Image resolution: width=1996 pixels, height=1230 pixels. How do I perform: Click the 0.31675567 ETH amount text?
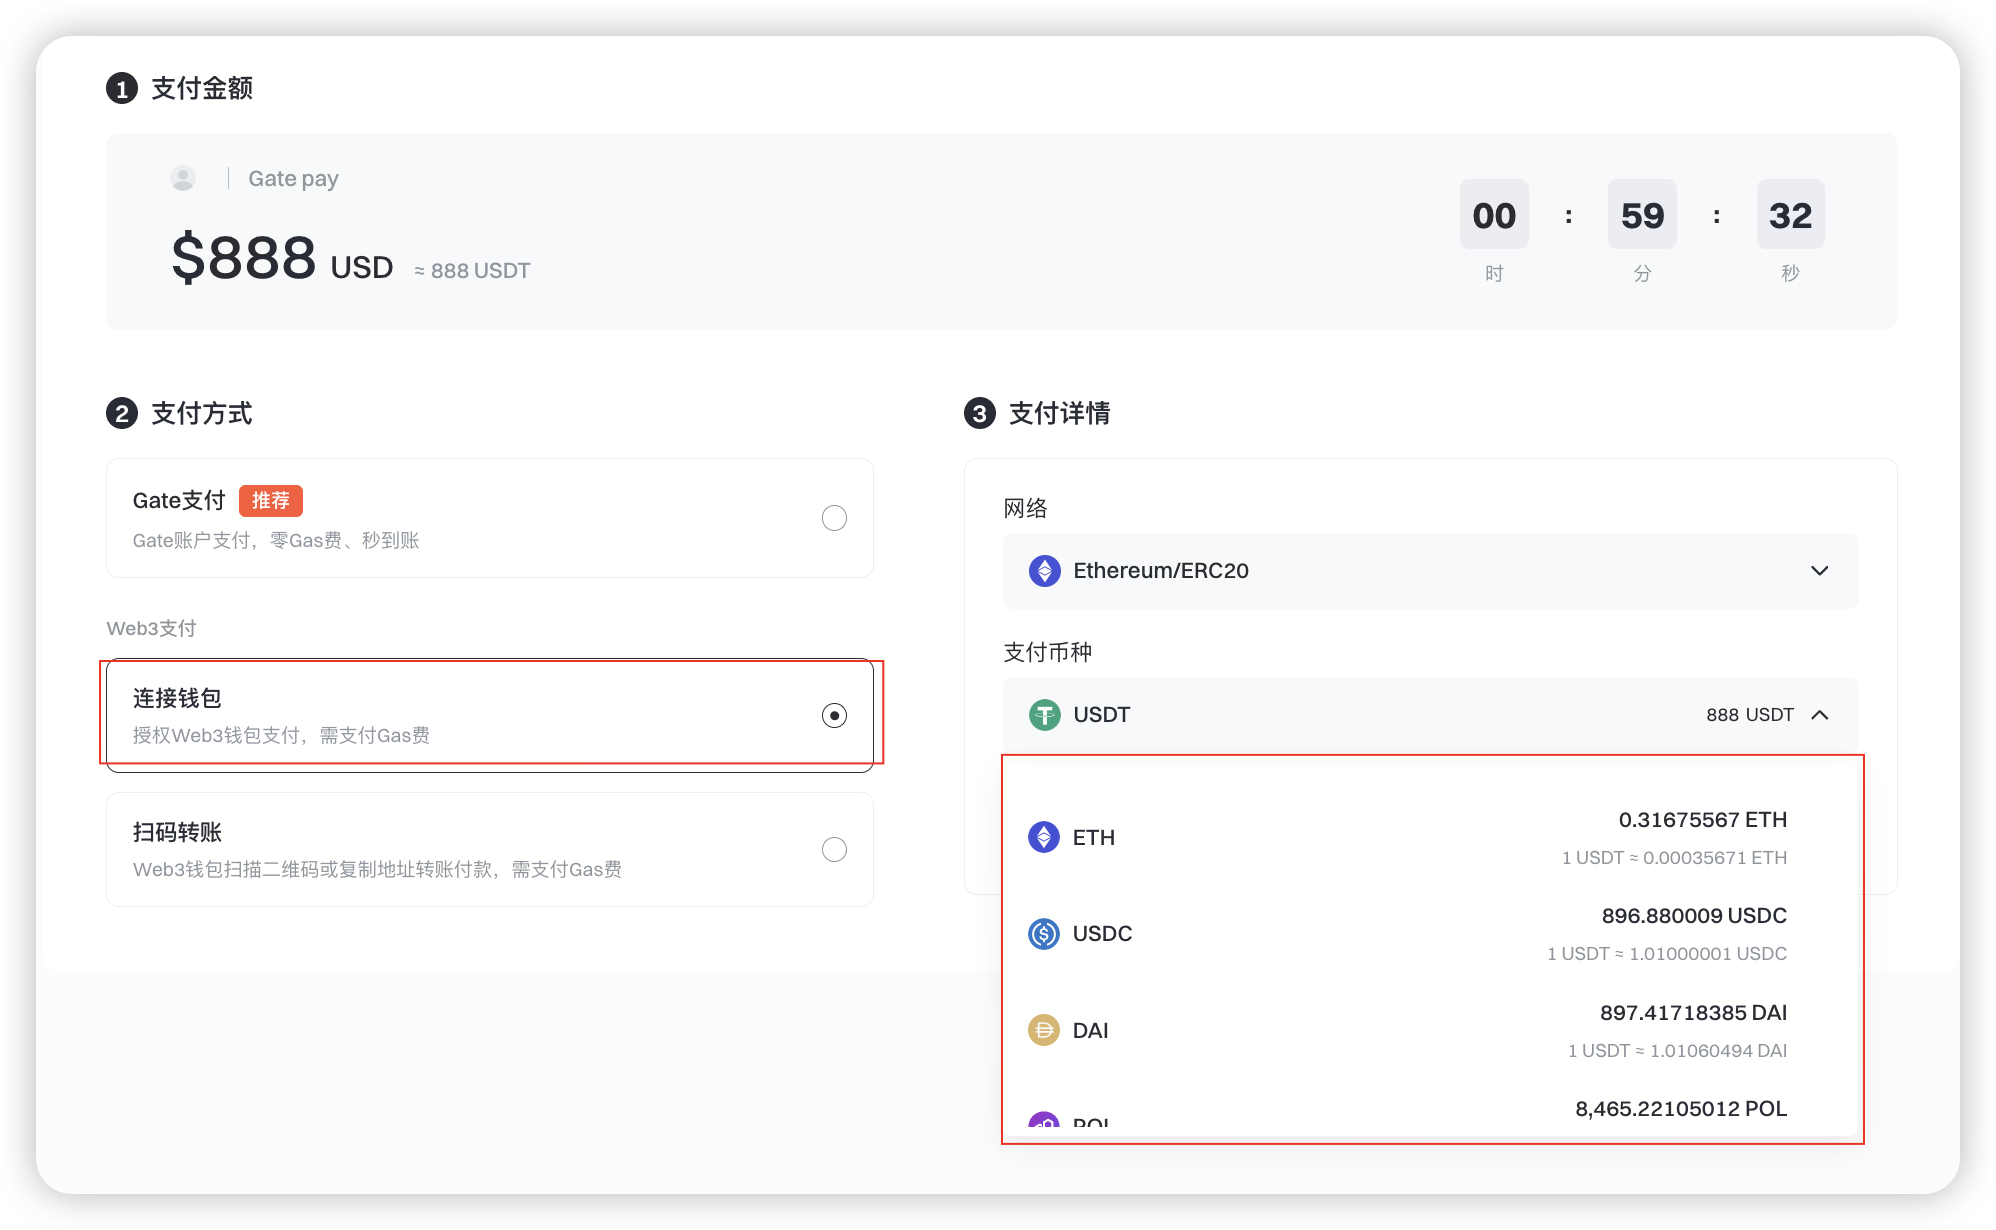tap(1702, 820)
